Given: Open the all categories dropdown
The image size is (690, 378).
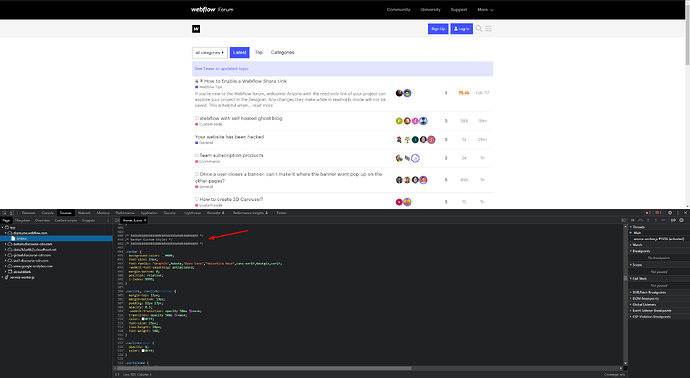Looking at the screenshot, I should (x=210, y=52).
